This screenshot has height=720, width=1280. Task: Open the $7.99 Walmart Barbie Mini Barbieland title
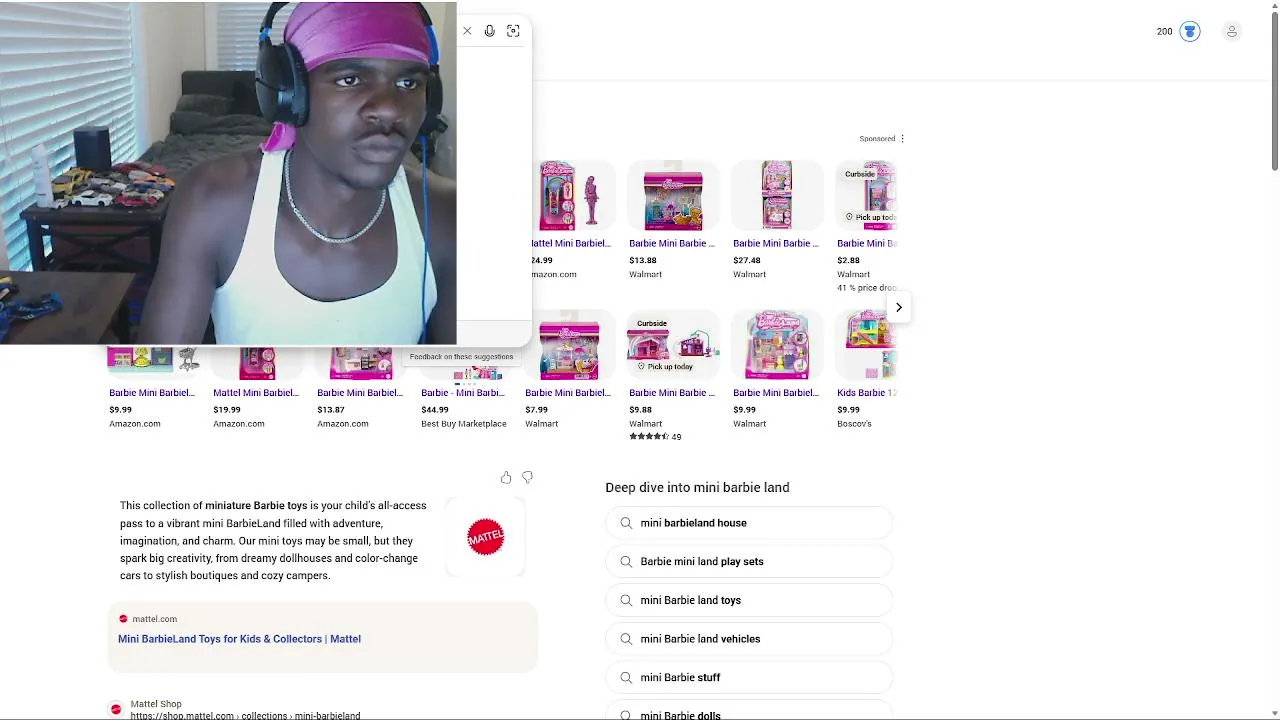point(568,393)
